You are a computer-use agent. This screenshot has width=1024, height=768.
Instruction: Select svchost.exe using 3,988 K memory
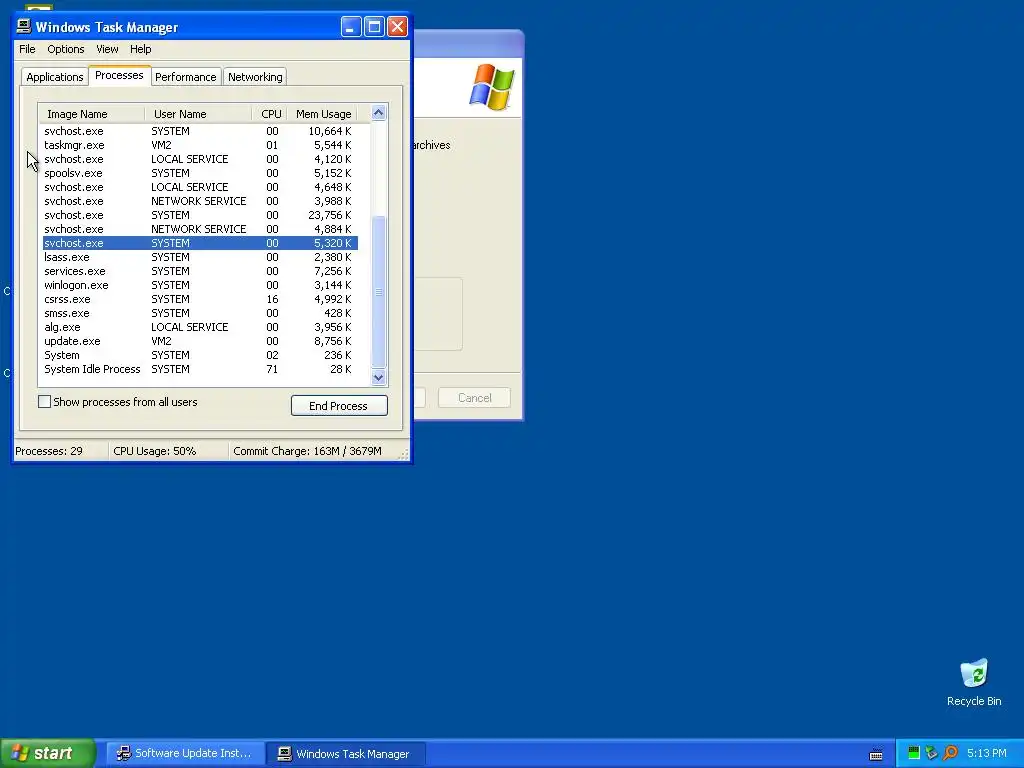coord(200,201)
